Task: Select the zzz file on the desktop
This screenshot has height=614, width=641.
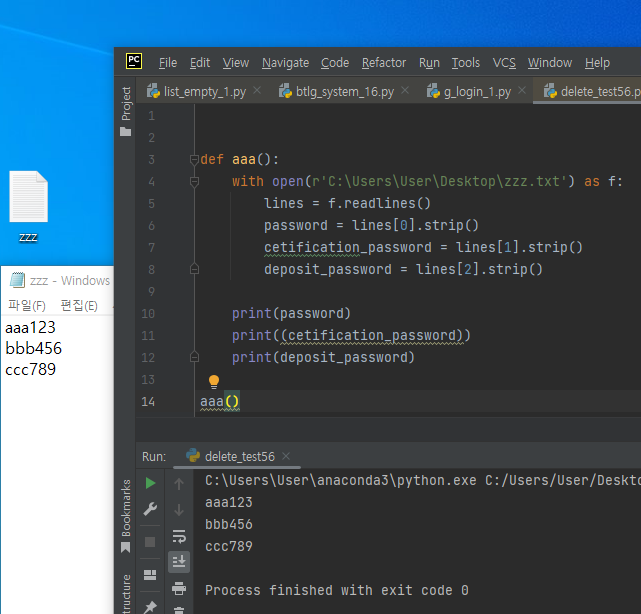Action: coord(28,206)
